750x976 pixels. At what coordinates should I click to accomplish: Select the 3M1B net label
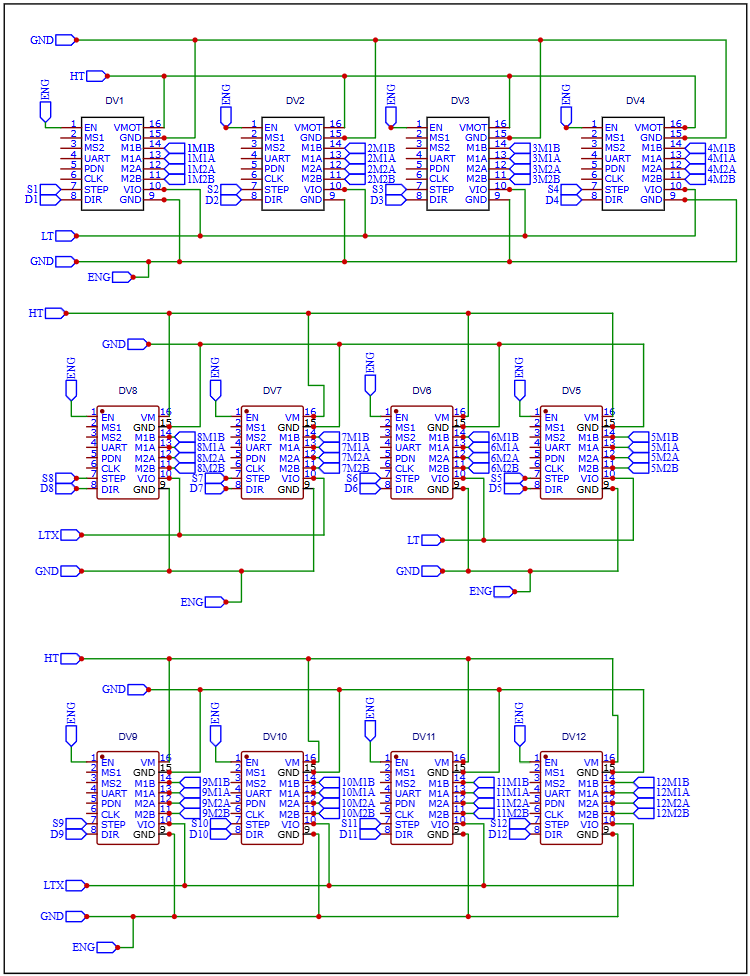coord(546,149)
